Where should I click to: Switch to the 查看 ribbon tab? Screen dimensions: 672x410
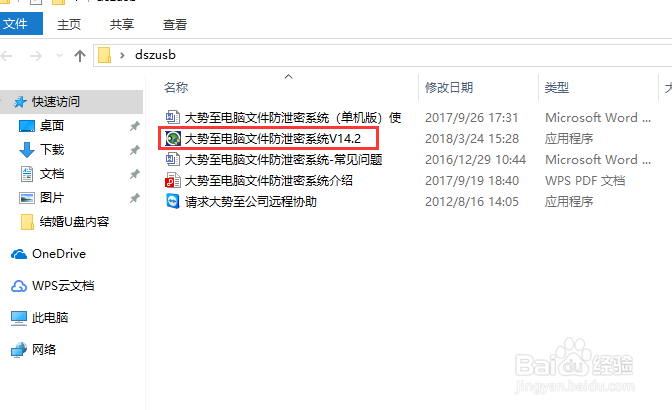pos(174,24)
